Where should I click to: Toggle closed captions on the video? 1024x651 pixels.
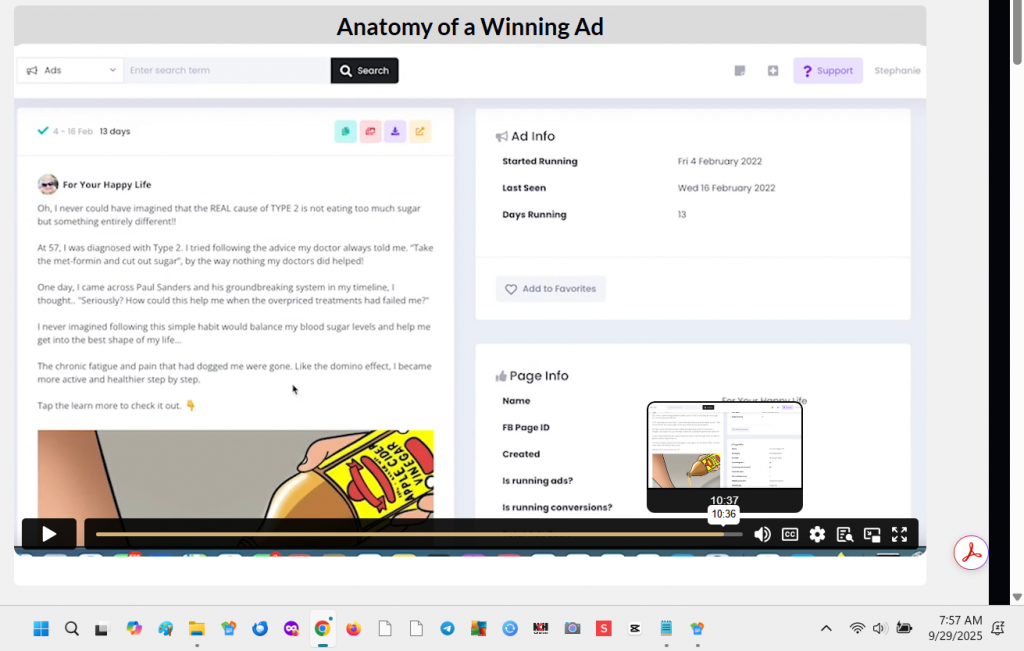790,534
